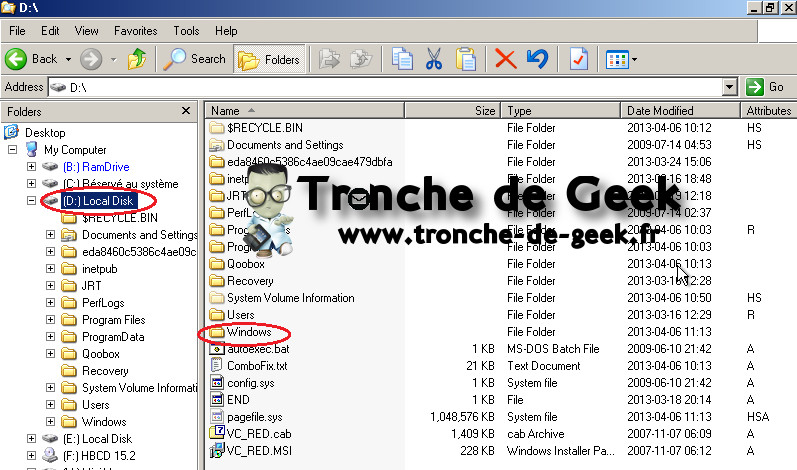
Task: Click the Forward arrow icon
Action: pos(91,59)
